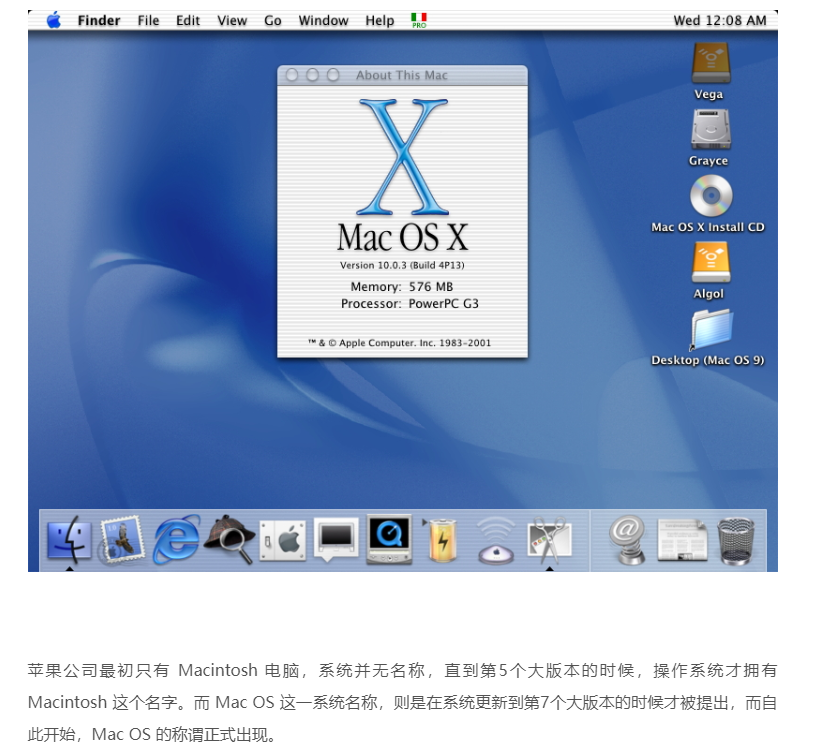Click the battery monitor Dock icon
The image size is (823, 753).
[x=442, y=540]
